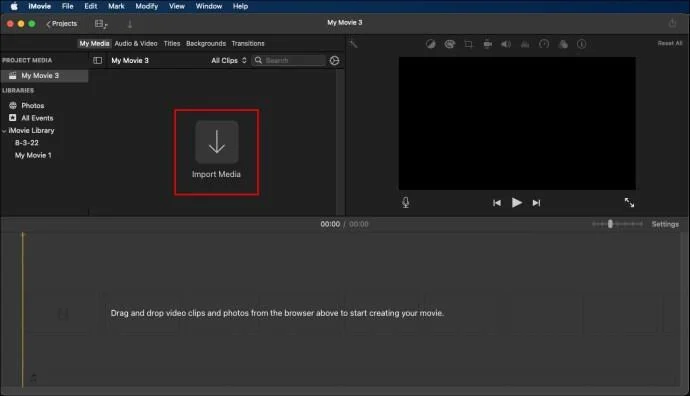Switch to the My Media tab
This screenshot has width=690, height=396.
click(x=94, y=44)
